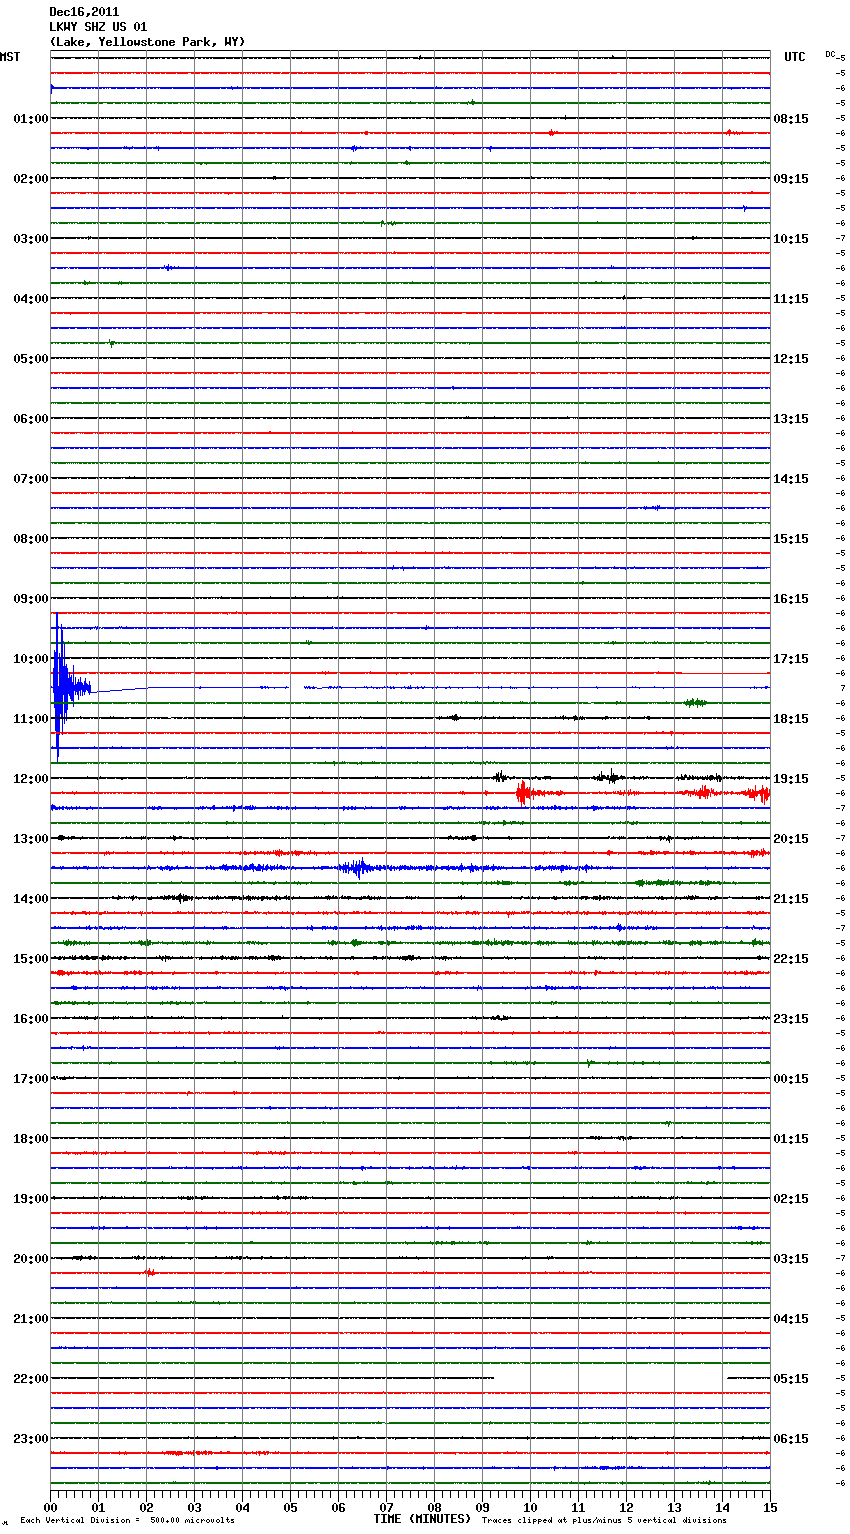Click the 08:15 UTC time label
The height and width of the screenshot is (1534, 850).
click(791, 119)
